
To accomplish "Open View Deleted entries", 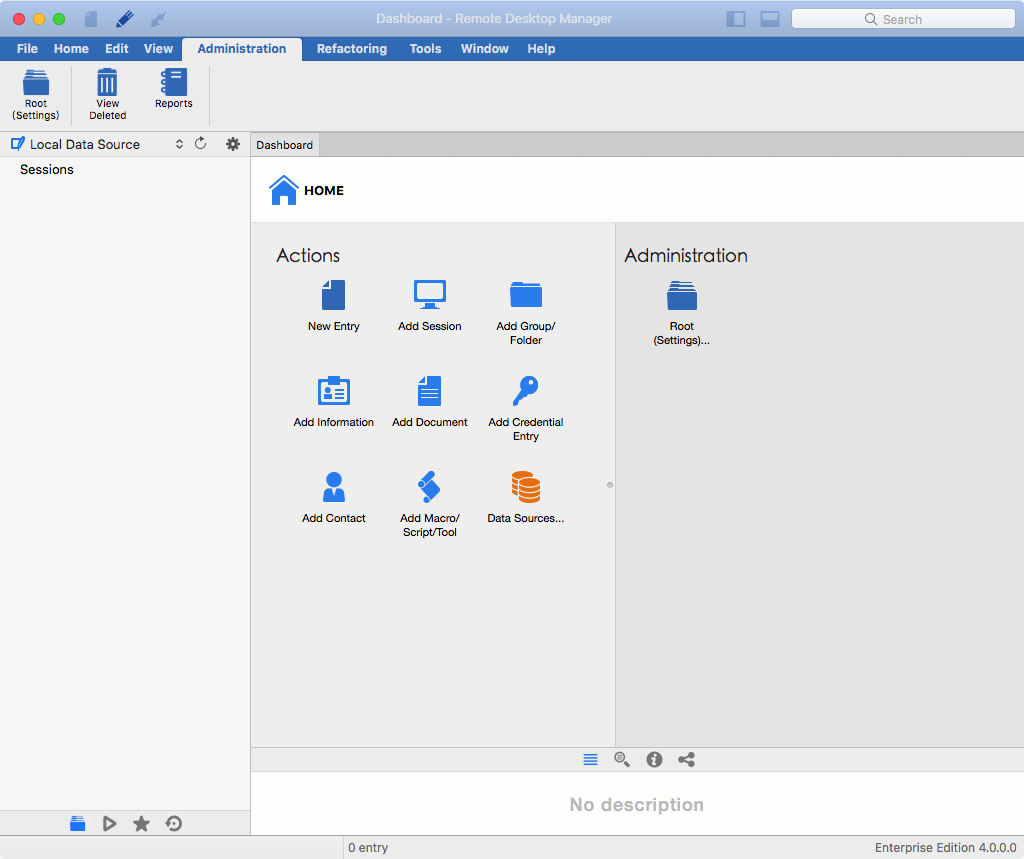I will pyautogui.click(x=107, y=95).
